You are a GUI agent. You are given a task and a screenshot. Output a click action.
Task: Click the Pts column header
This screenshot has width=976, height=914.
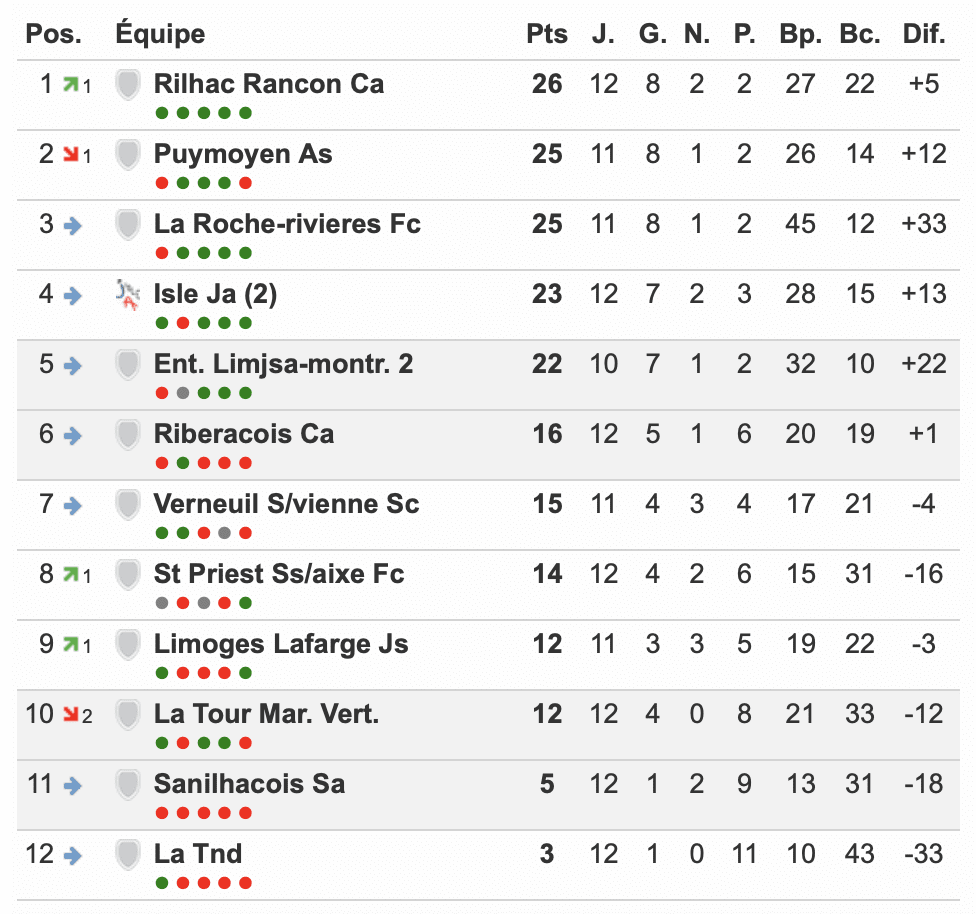click(x=547, y=34)
